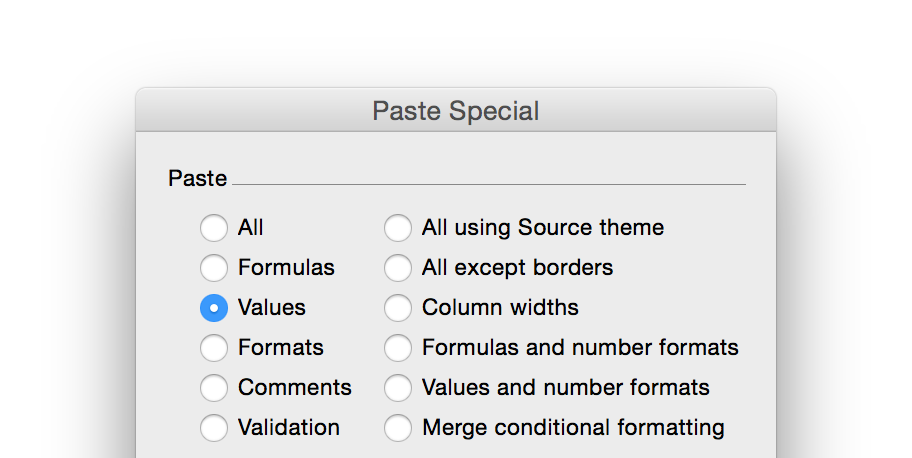Viewport: 912px width, 458px height.
Task: Select Merge conditional formatting option
Action: [398, 428]
